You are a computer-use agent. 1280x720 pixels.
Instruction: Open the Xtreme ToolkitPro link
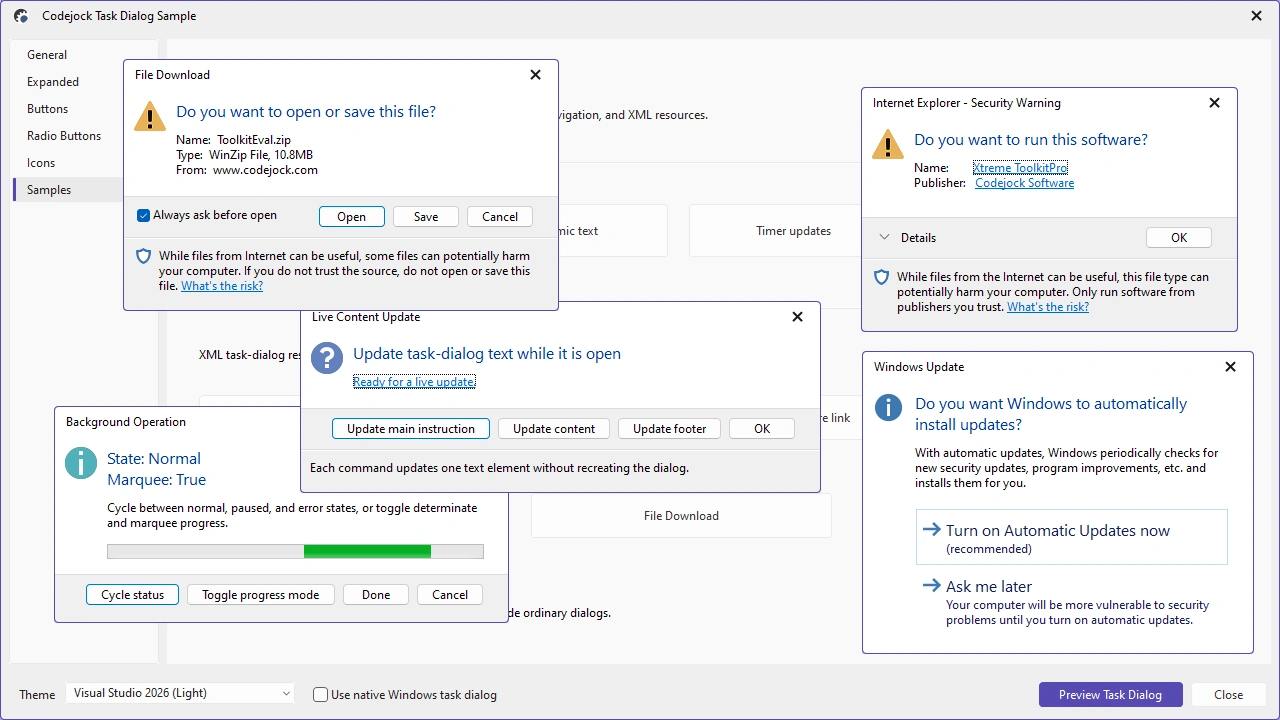pos(1020,168)
